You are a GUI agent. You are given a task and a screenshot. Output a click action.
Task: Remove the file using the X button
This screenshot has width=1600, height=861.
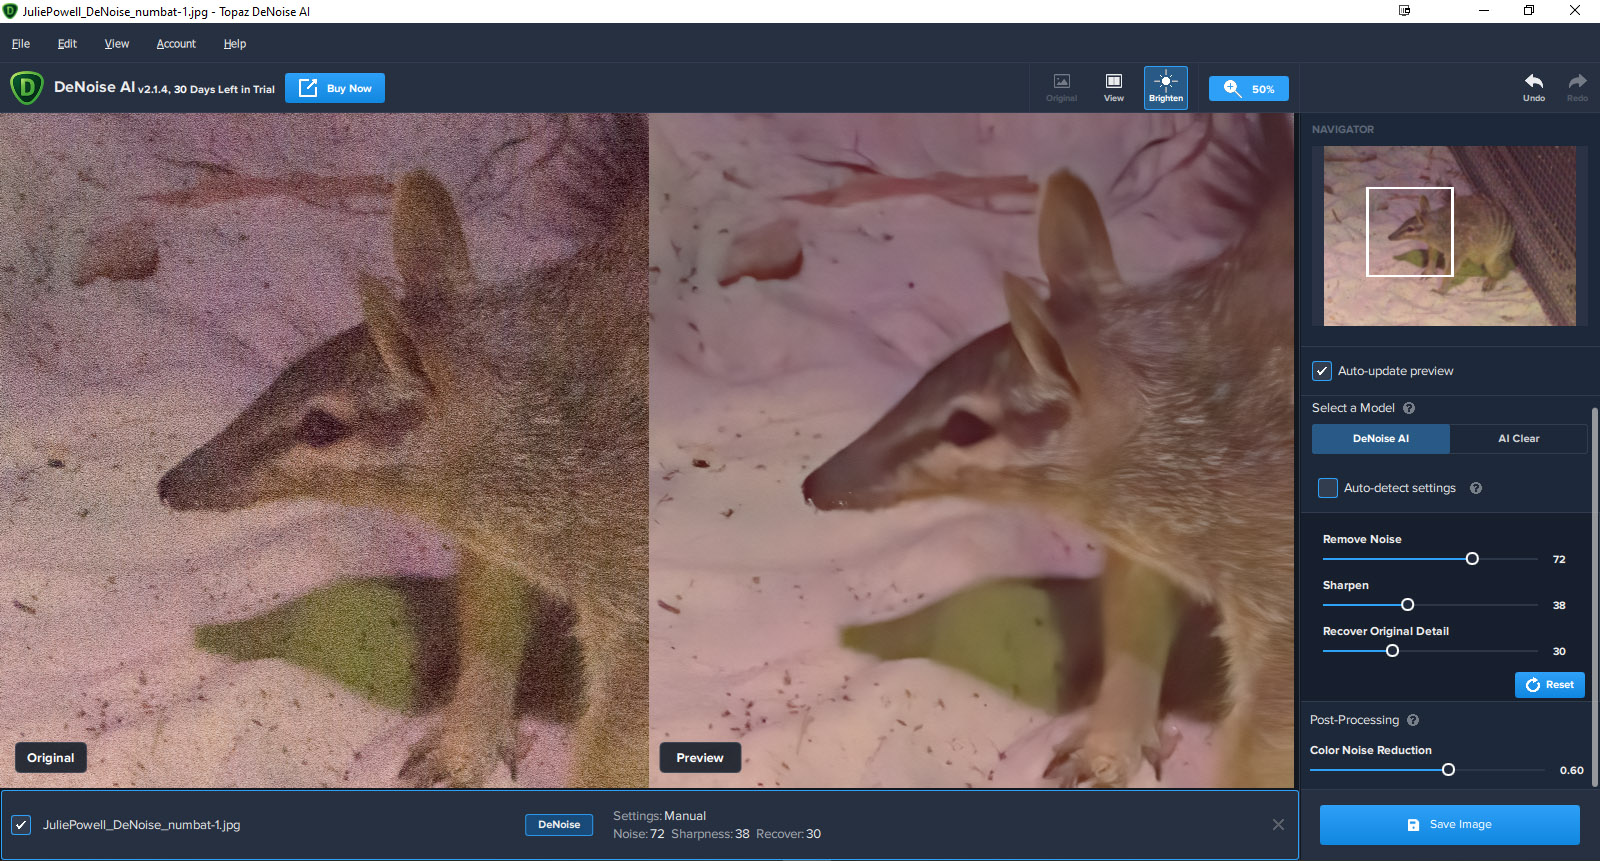click(x=1278, y=825)
